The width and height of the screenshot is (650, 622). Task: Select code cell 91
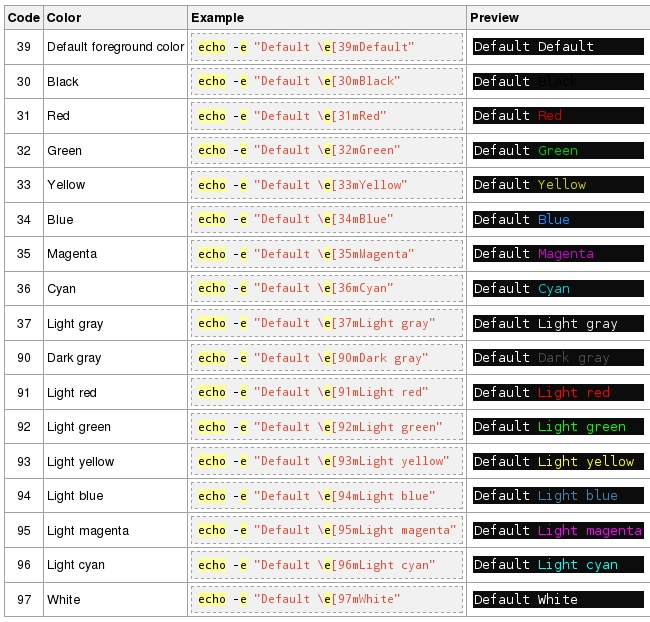coord(24,392)
